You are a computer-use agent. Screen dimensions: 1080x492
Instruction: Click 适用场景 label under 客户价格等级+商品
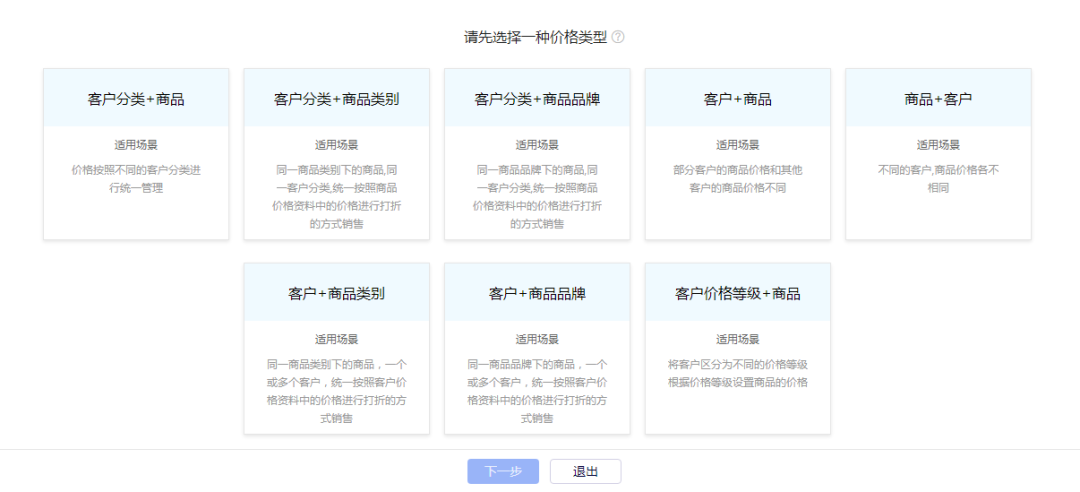738,339
